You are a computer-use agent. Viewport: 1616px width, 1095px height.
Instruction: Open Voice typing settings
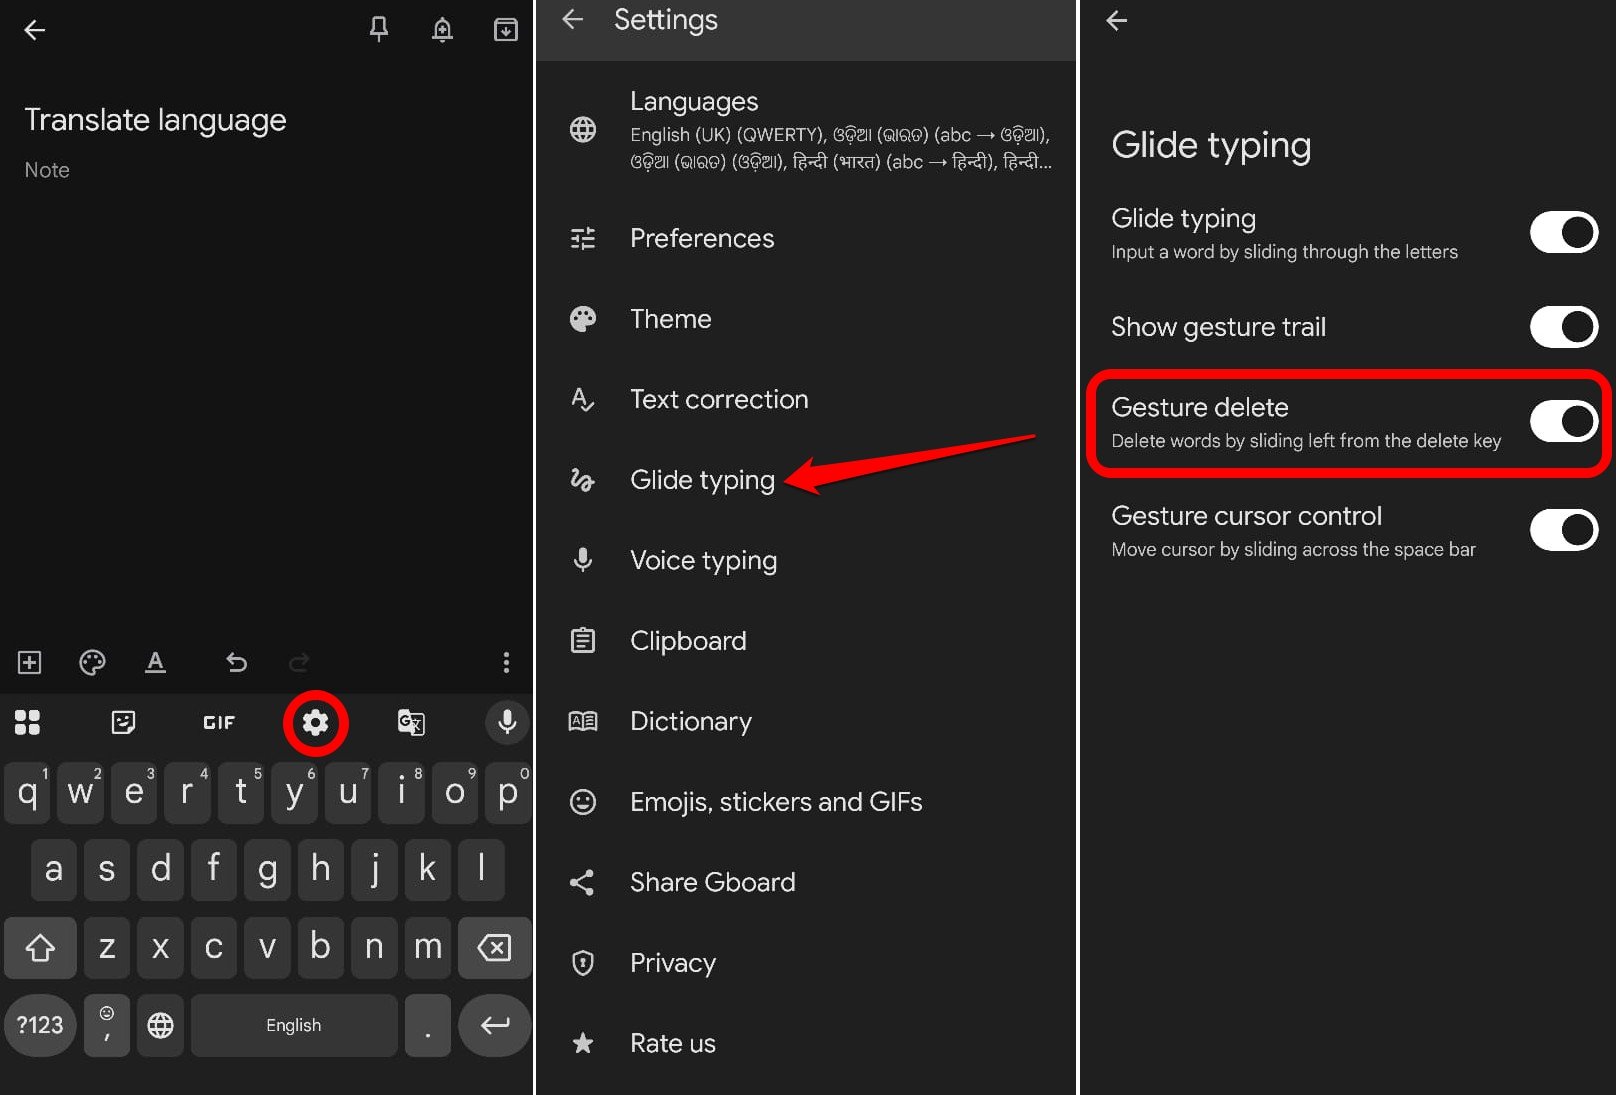point(806,560)
